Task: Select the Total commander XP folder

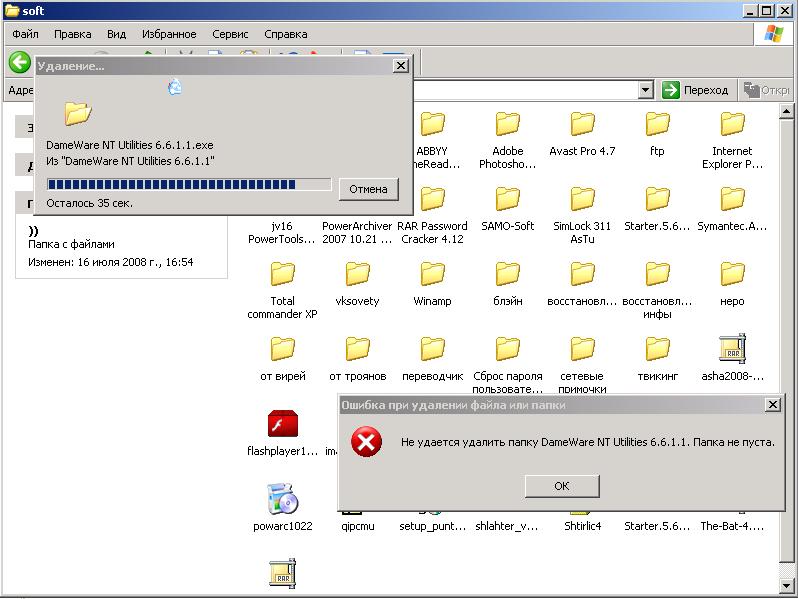Action: point(282,274)
